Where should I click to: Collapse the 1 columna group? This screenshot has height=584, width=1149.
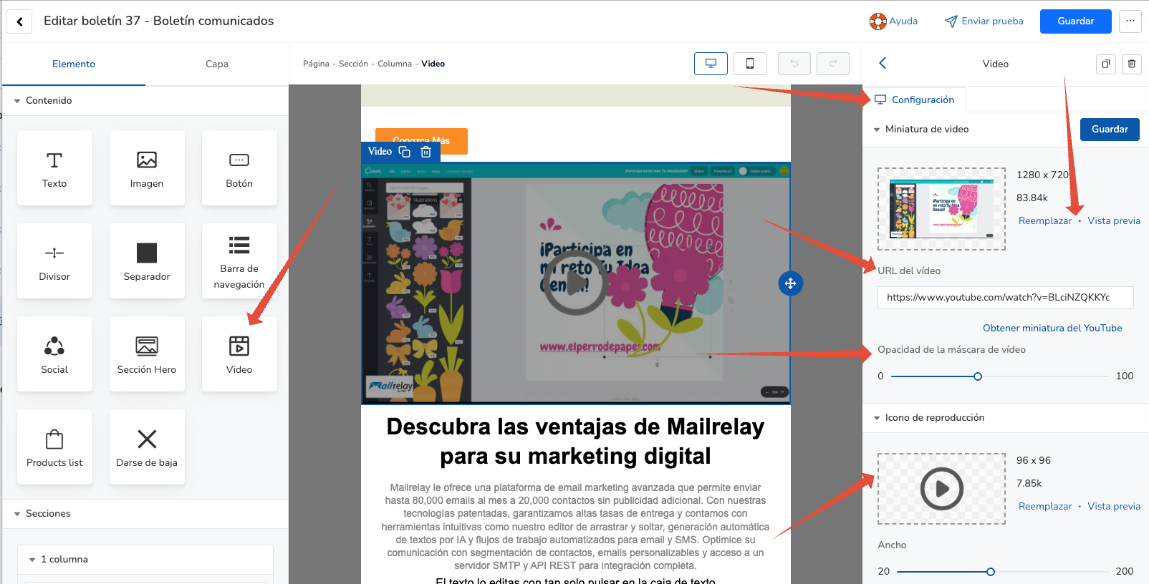coord(32,559)
